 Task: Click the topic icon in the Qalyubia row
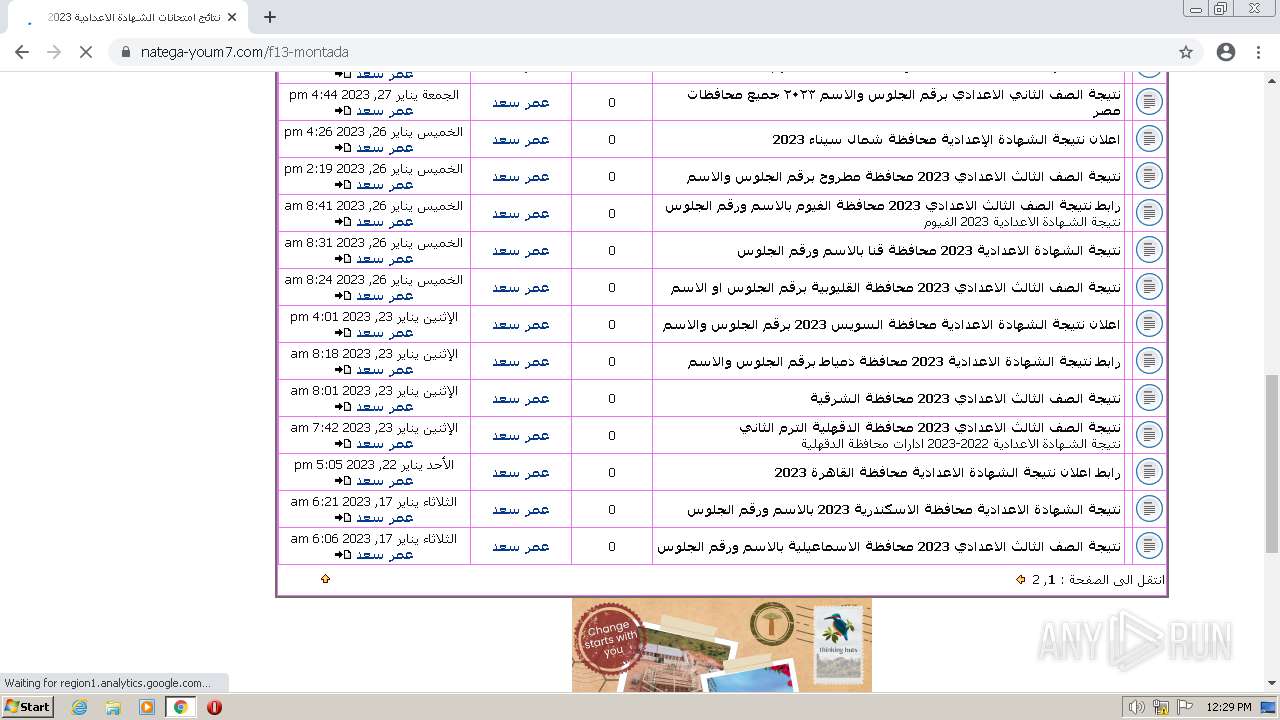(x=1150, y=287)
